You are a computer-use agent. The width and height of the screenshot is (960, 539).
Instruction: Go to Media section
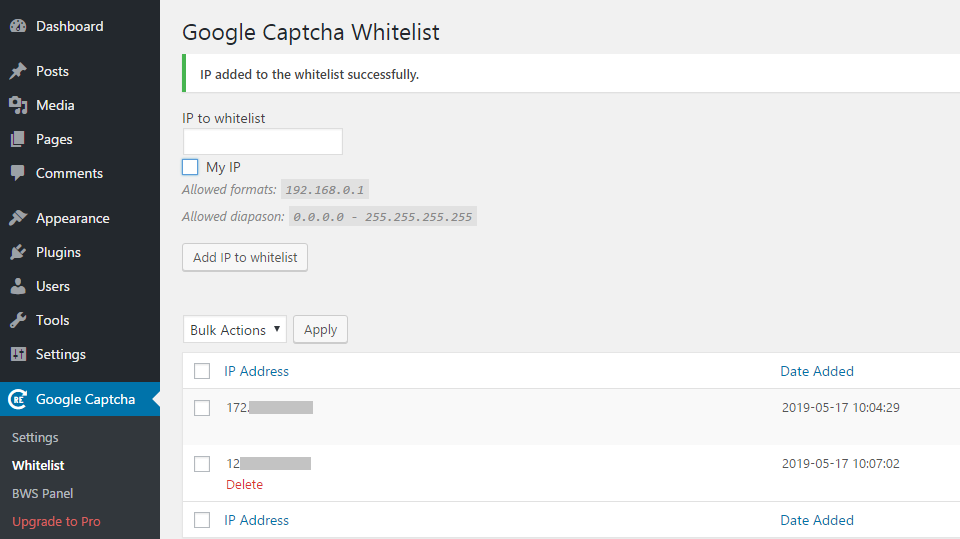(x=55, y=105)
